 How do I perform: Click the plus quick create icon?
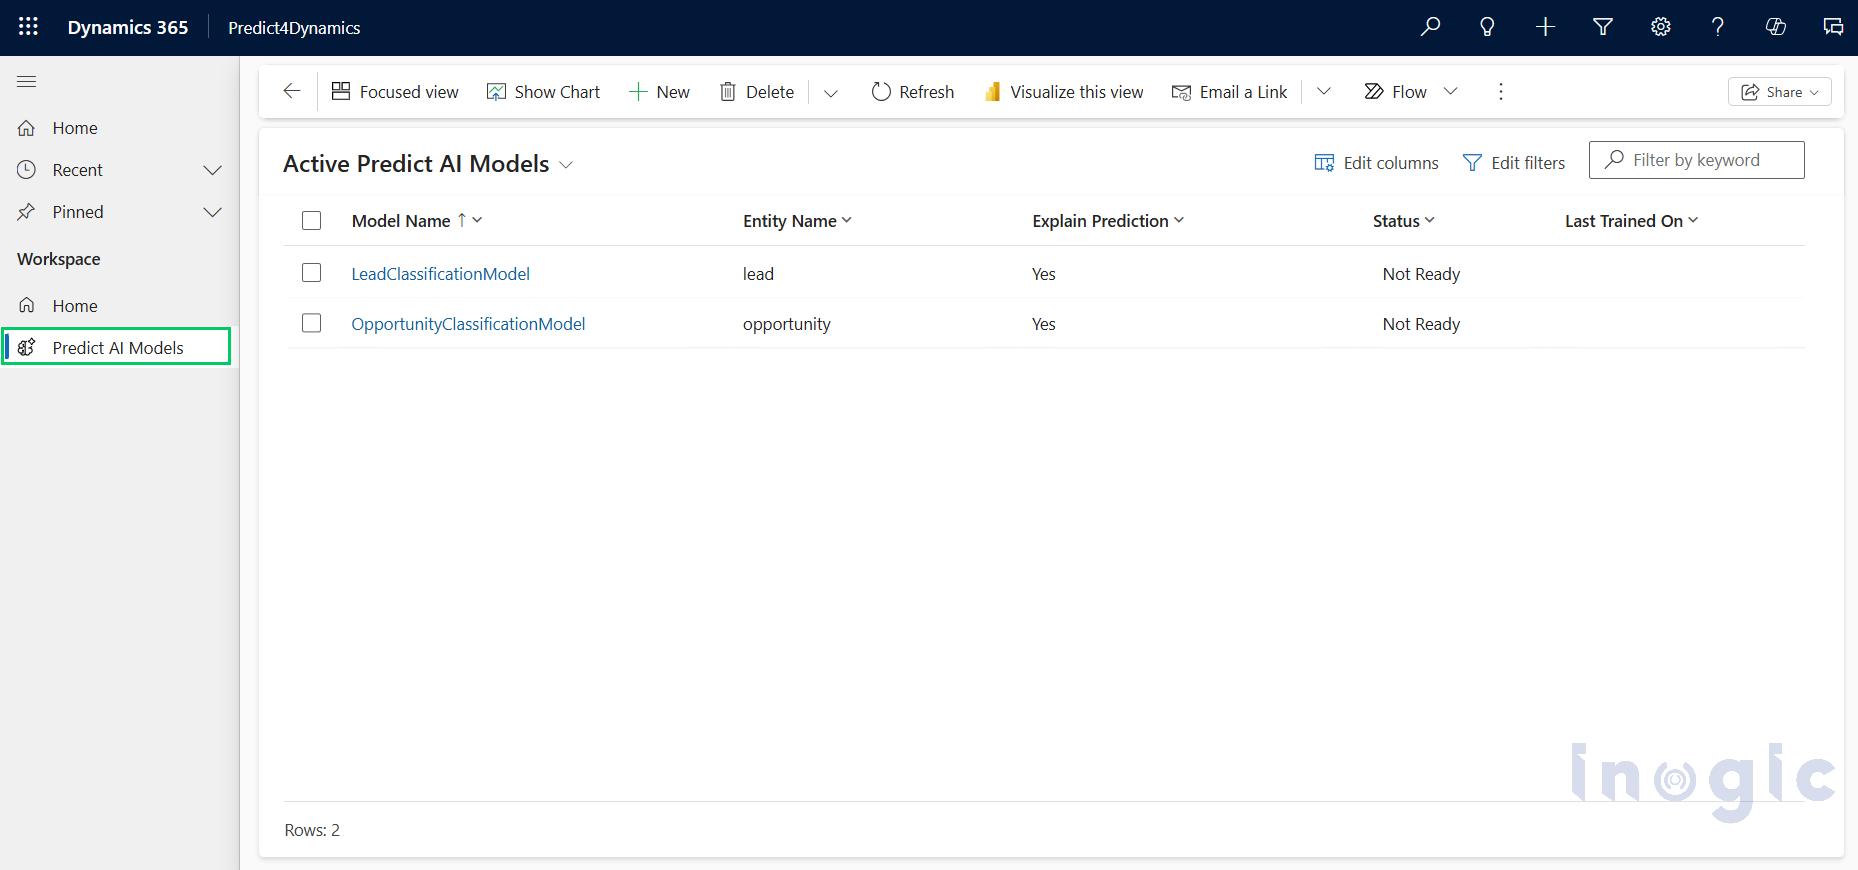click(1545, 27)
